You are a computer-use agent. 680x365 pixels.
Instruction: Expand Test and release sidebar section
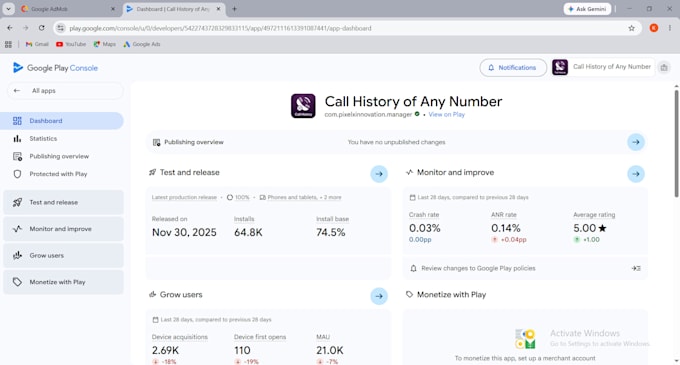pyautogui.click(x=63, y=202)
